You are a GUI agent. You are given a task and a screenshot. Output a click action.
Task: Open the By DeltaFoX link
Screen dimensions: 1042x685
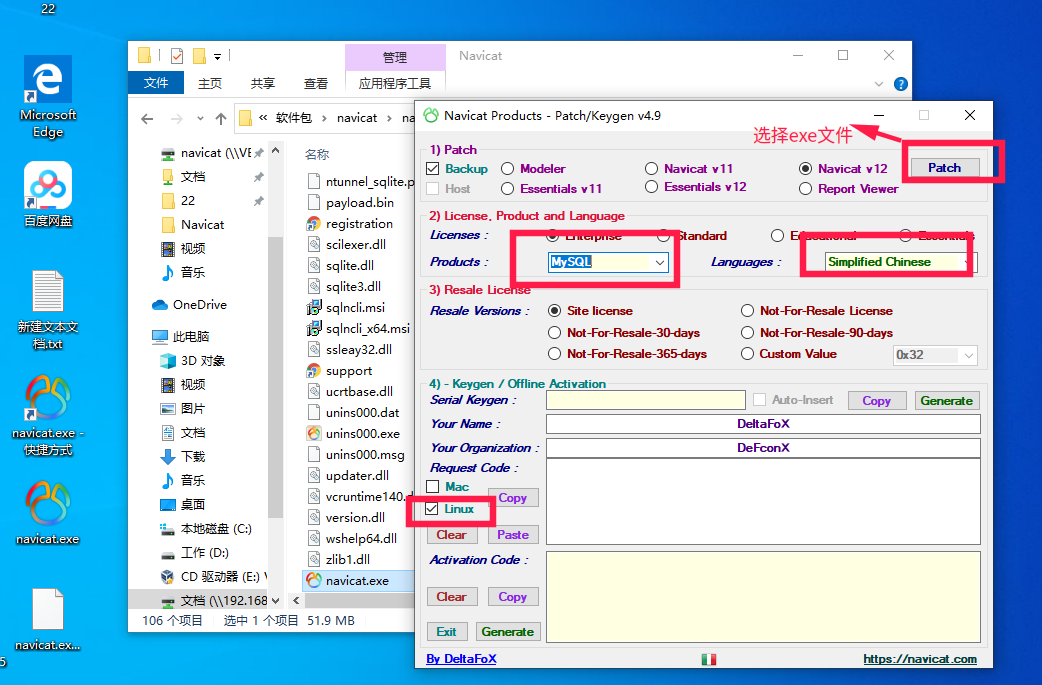pos(461,658)
